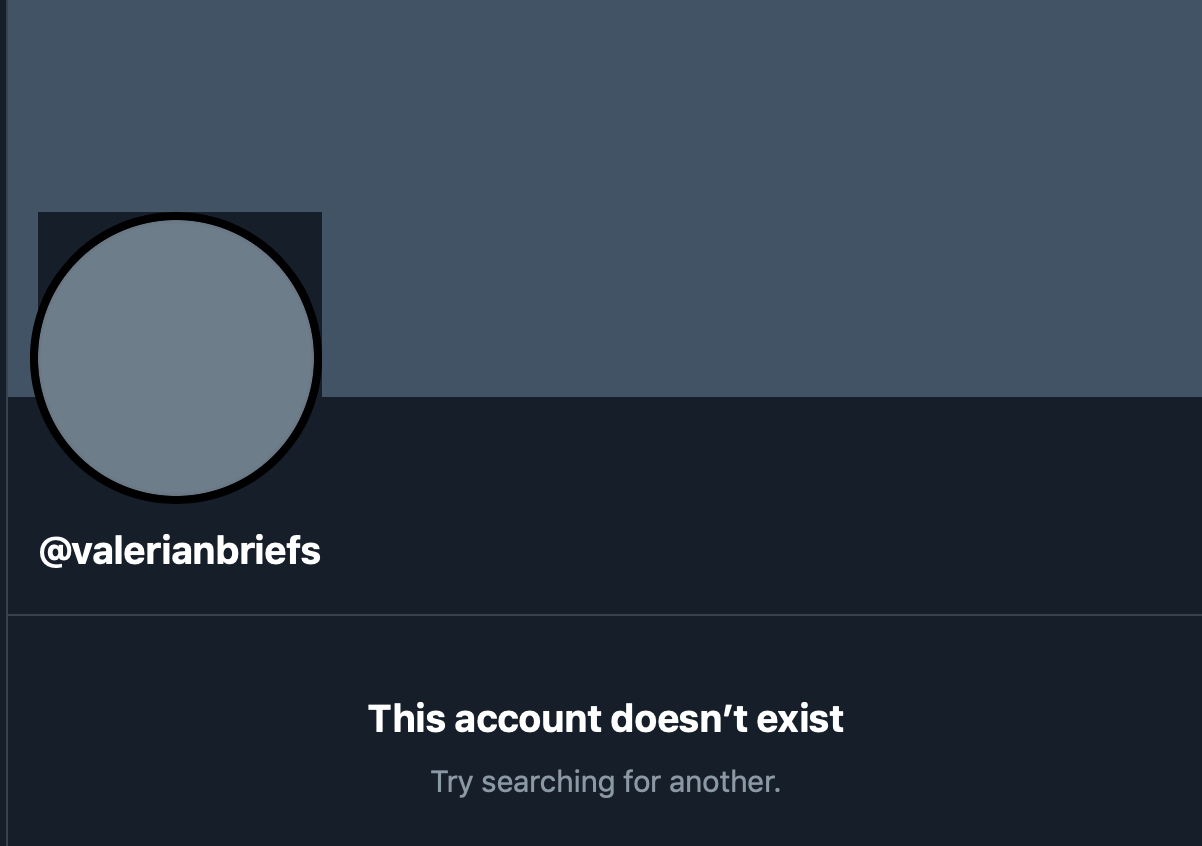
Task: Click the empty space below the search suggestion text
Action: (606, 825)
